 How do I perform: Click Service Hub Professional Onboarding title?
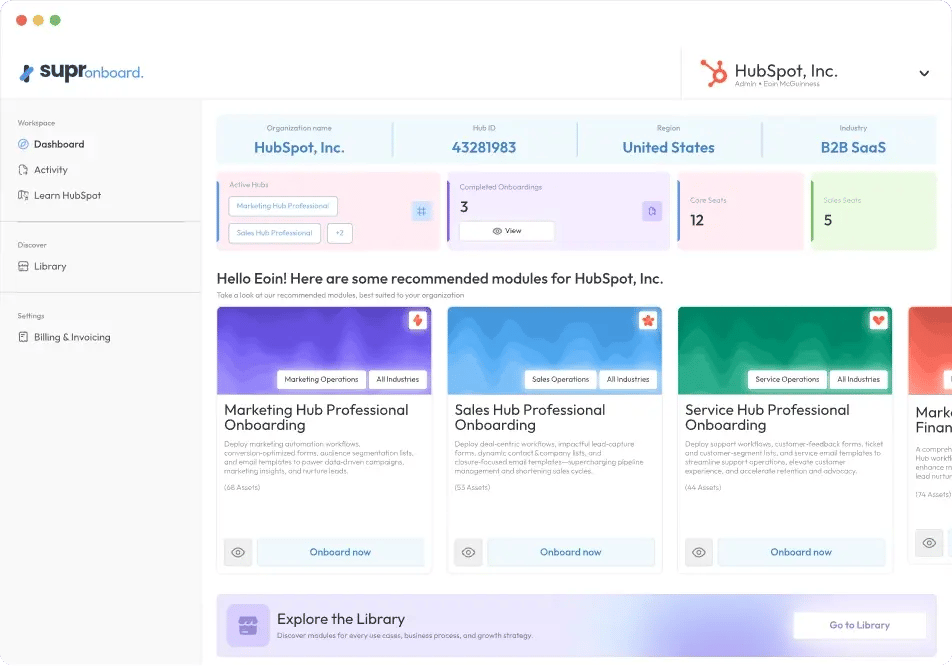click(x=767, y=418)
